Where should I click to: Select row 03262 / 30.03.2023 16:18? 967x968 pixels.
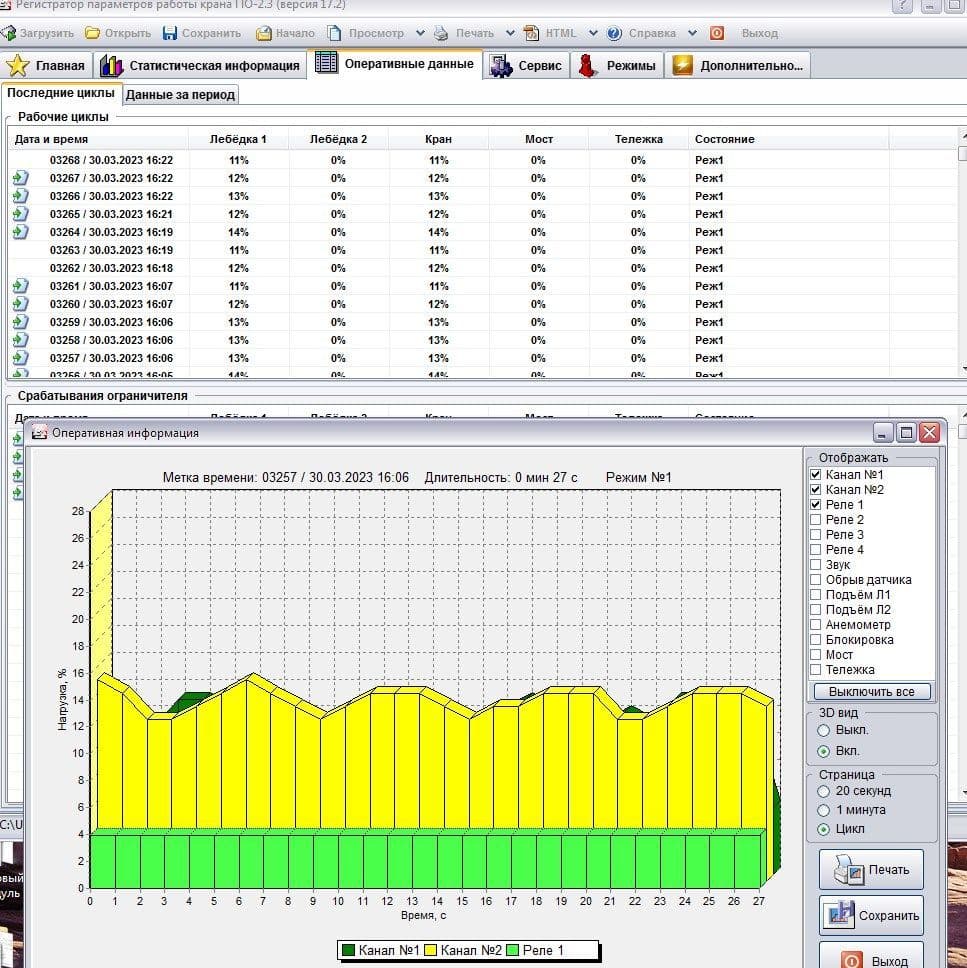(482, 269)
